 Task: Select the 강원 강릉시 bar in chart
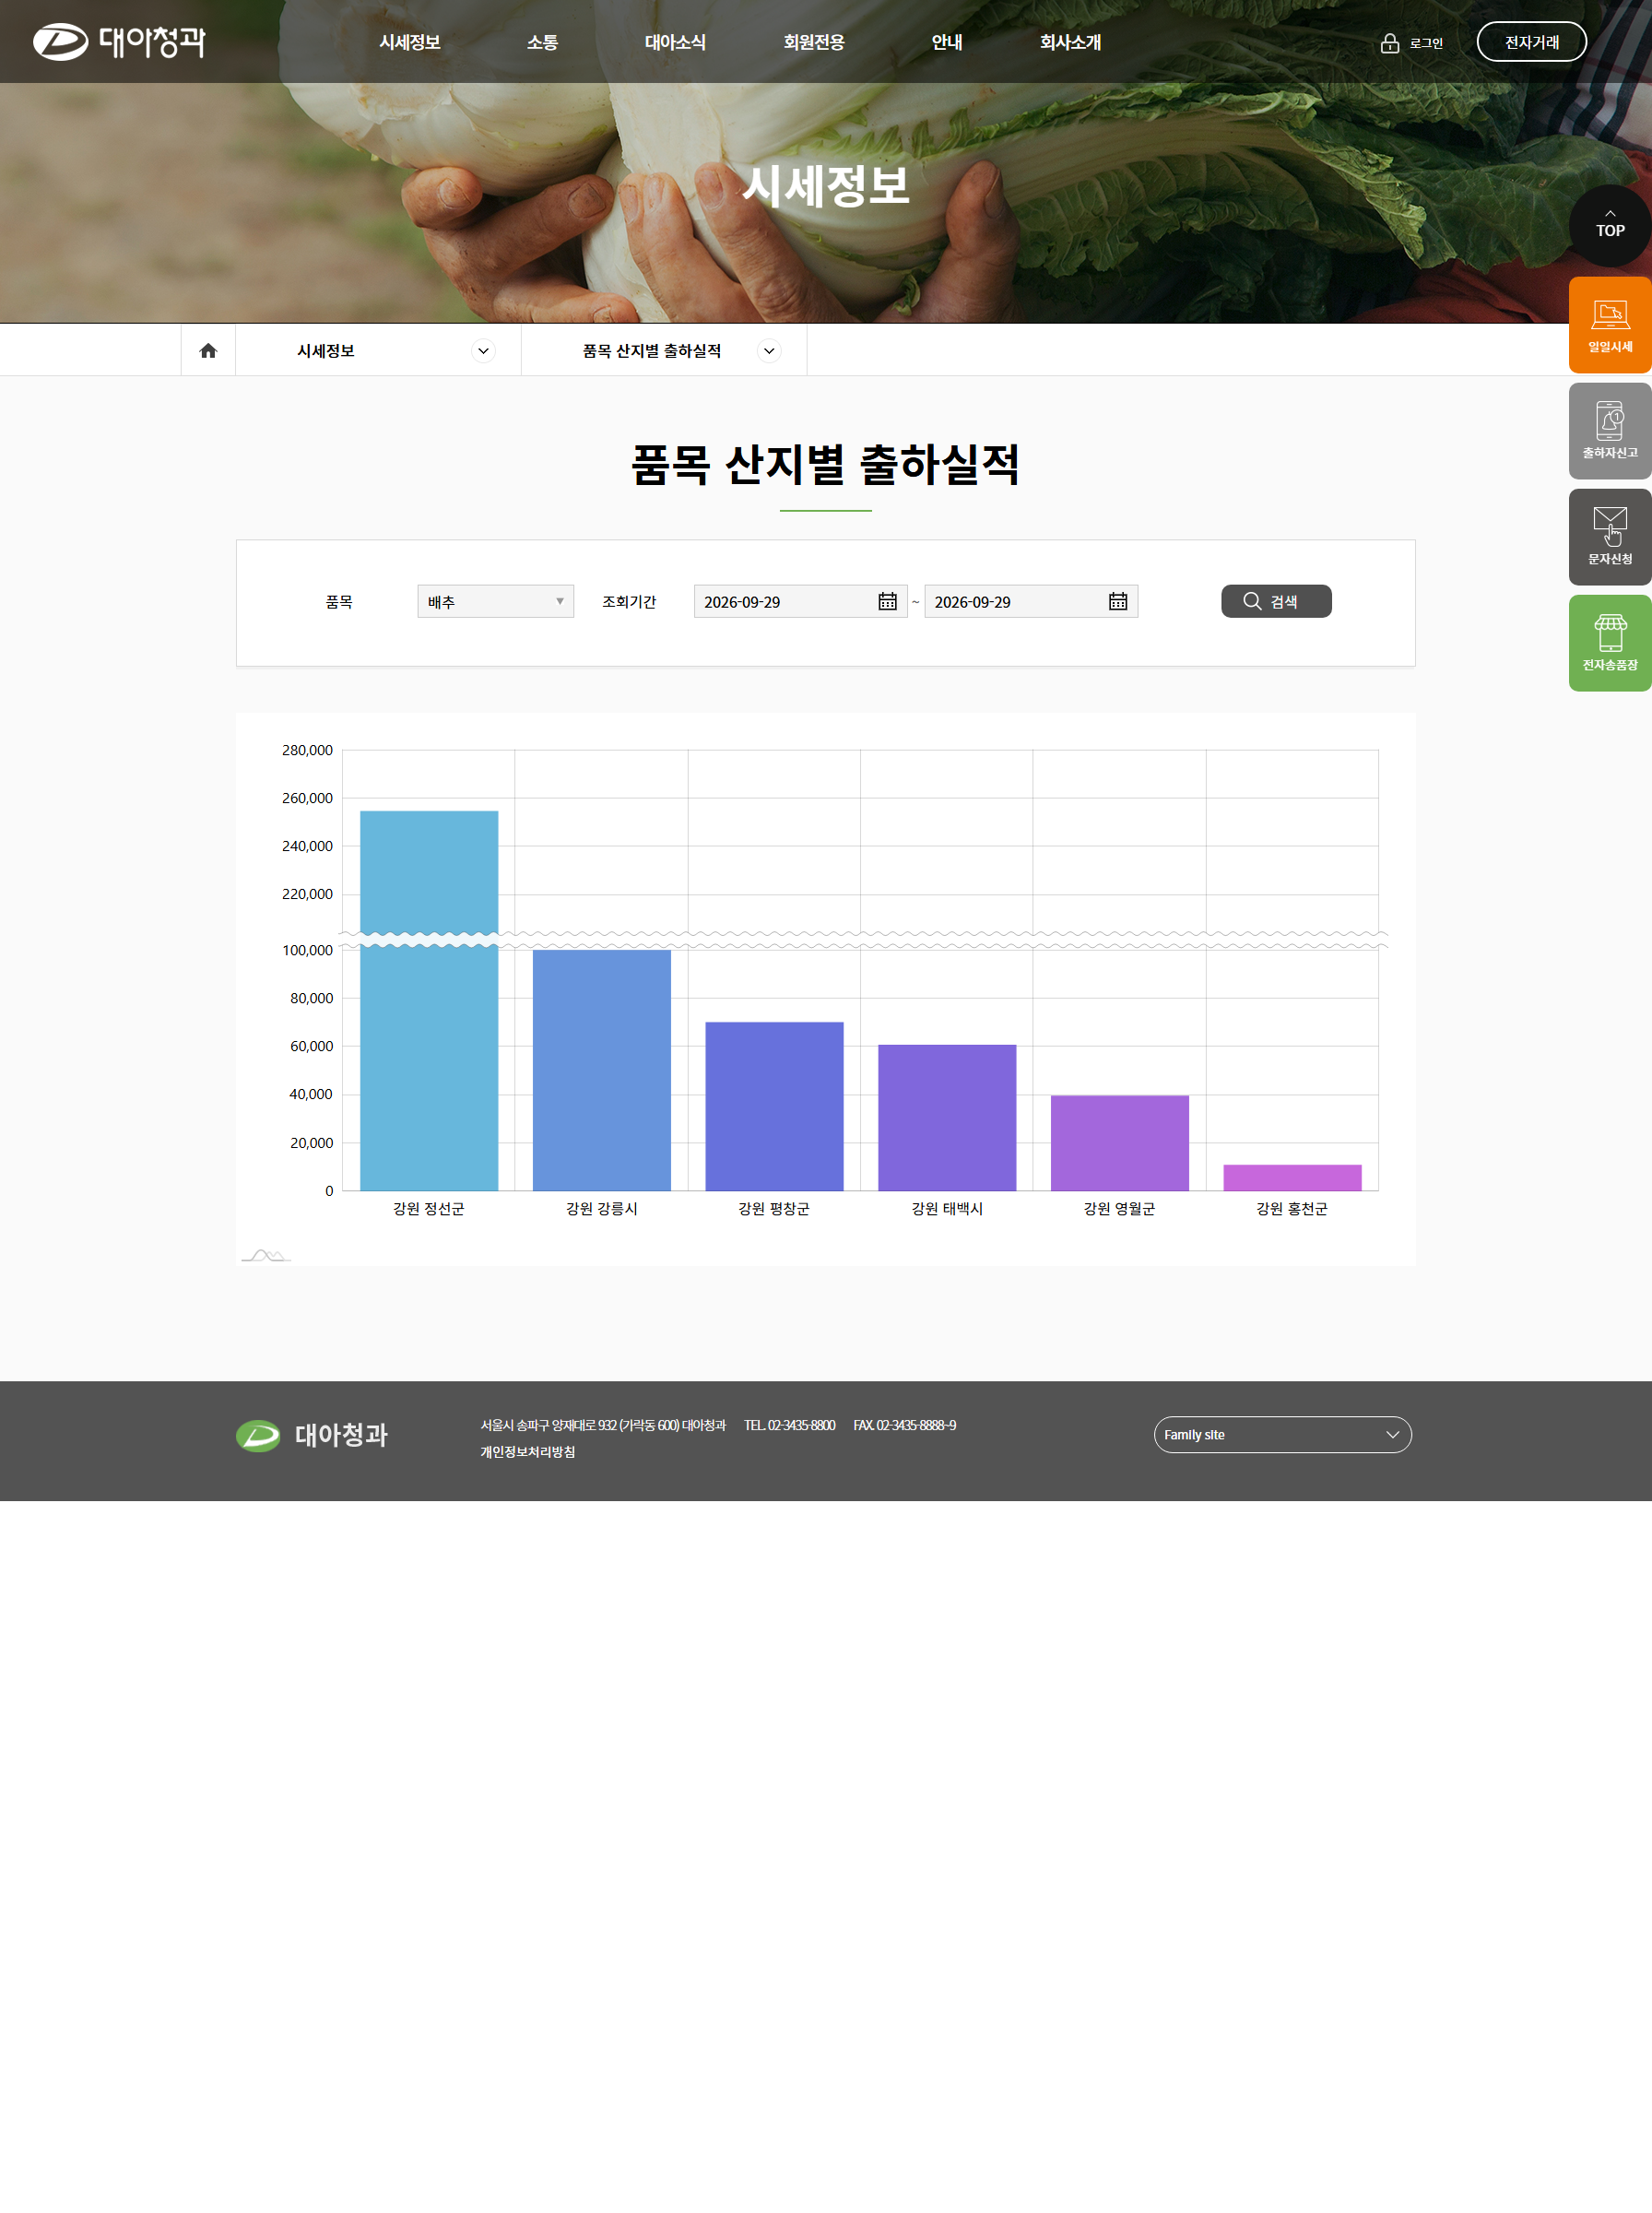point(602,1070)
